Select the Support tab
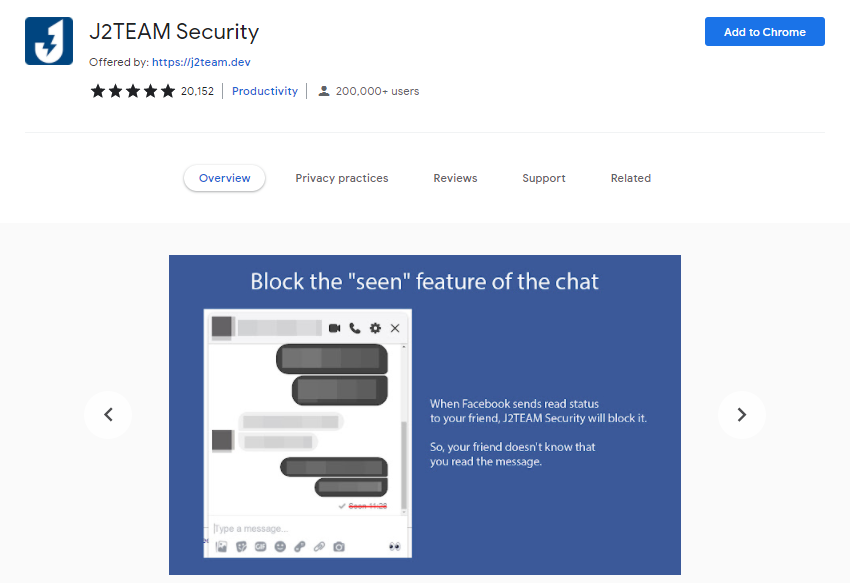The width and height of the screenshot is (850, 583). [543, 178]
